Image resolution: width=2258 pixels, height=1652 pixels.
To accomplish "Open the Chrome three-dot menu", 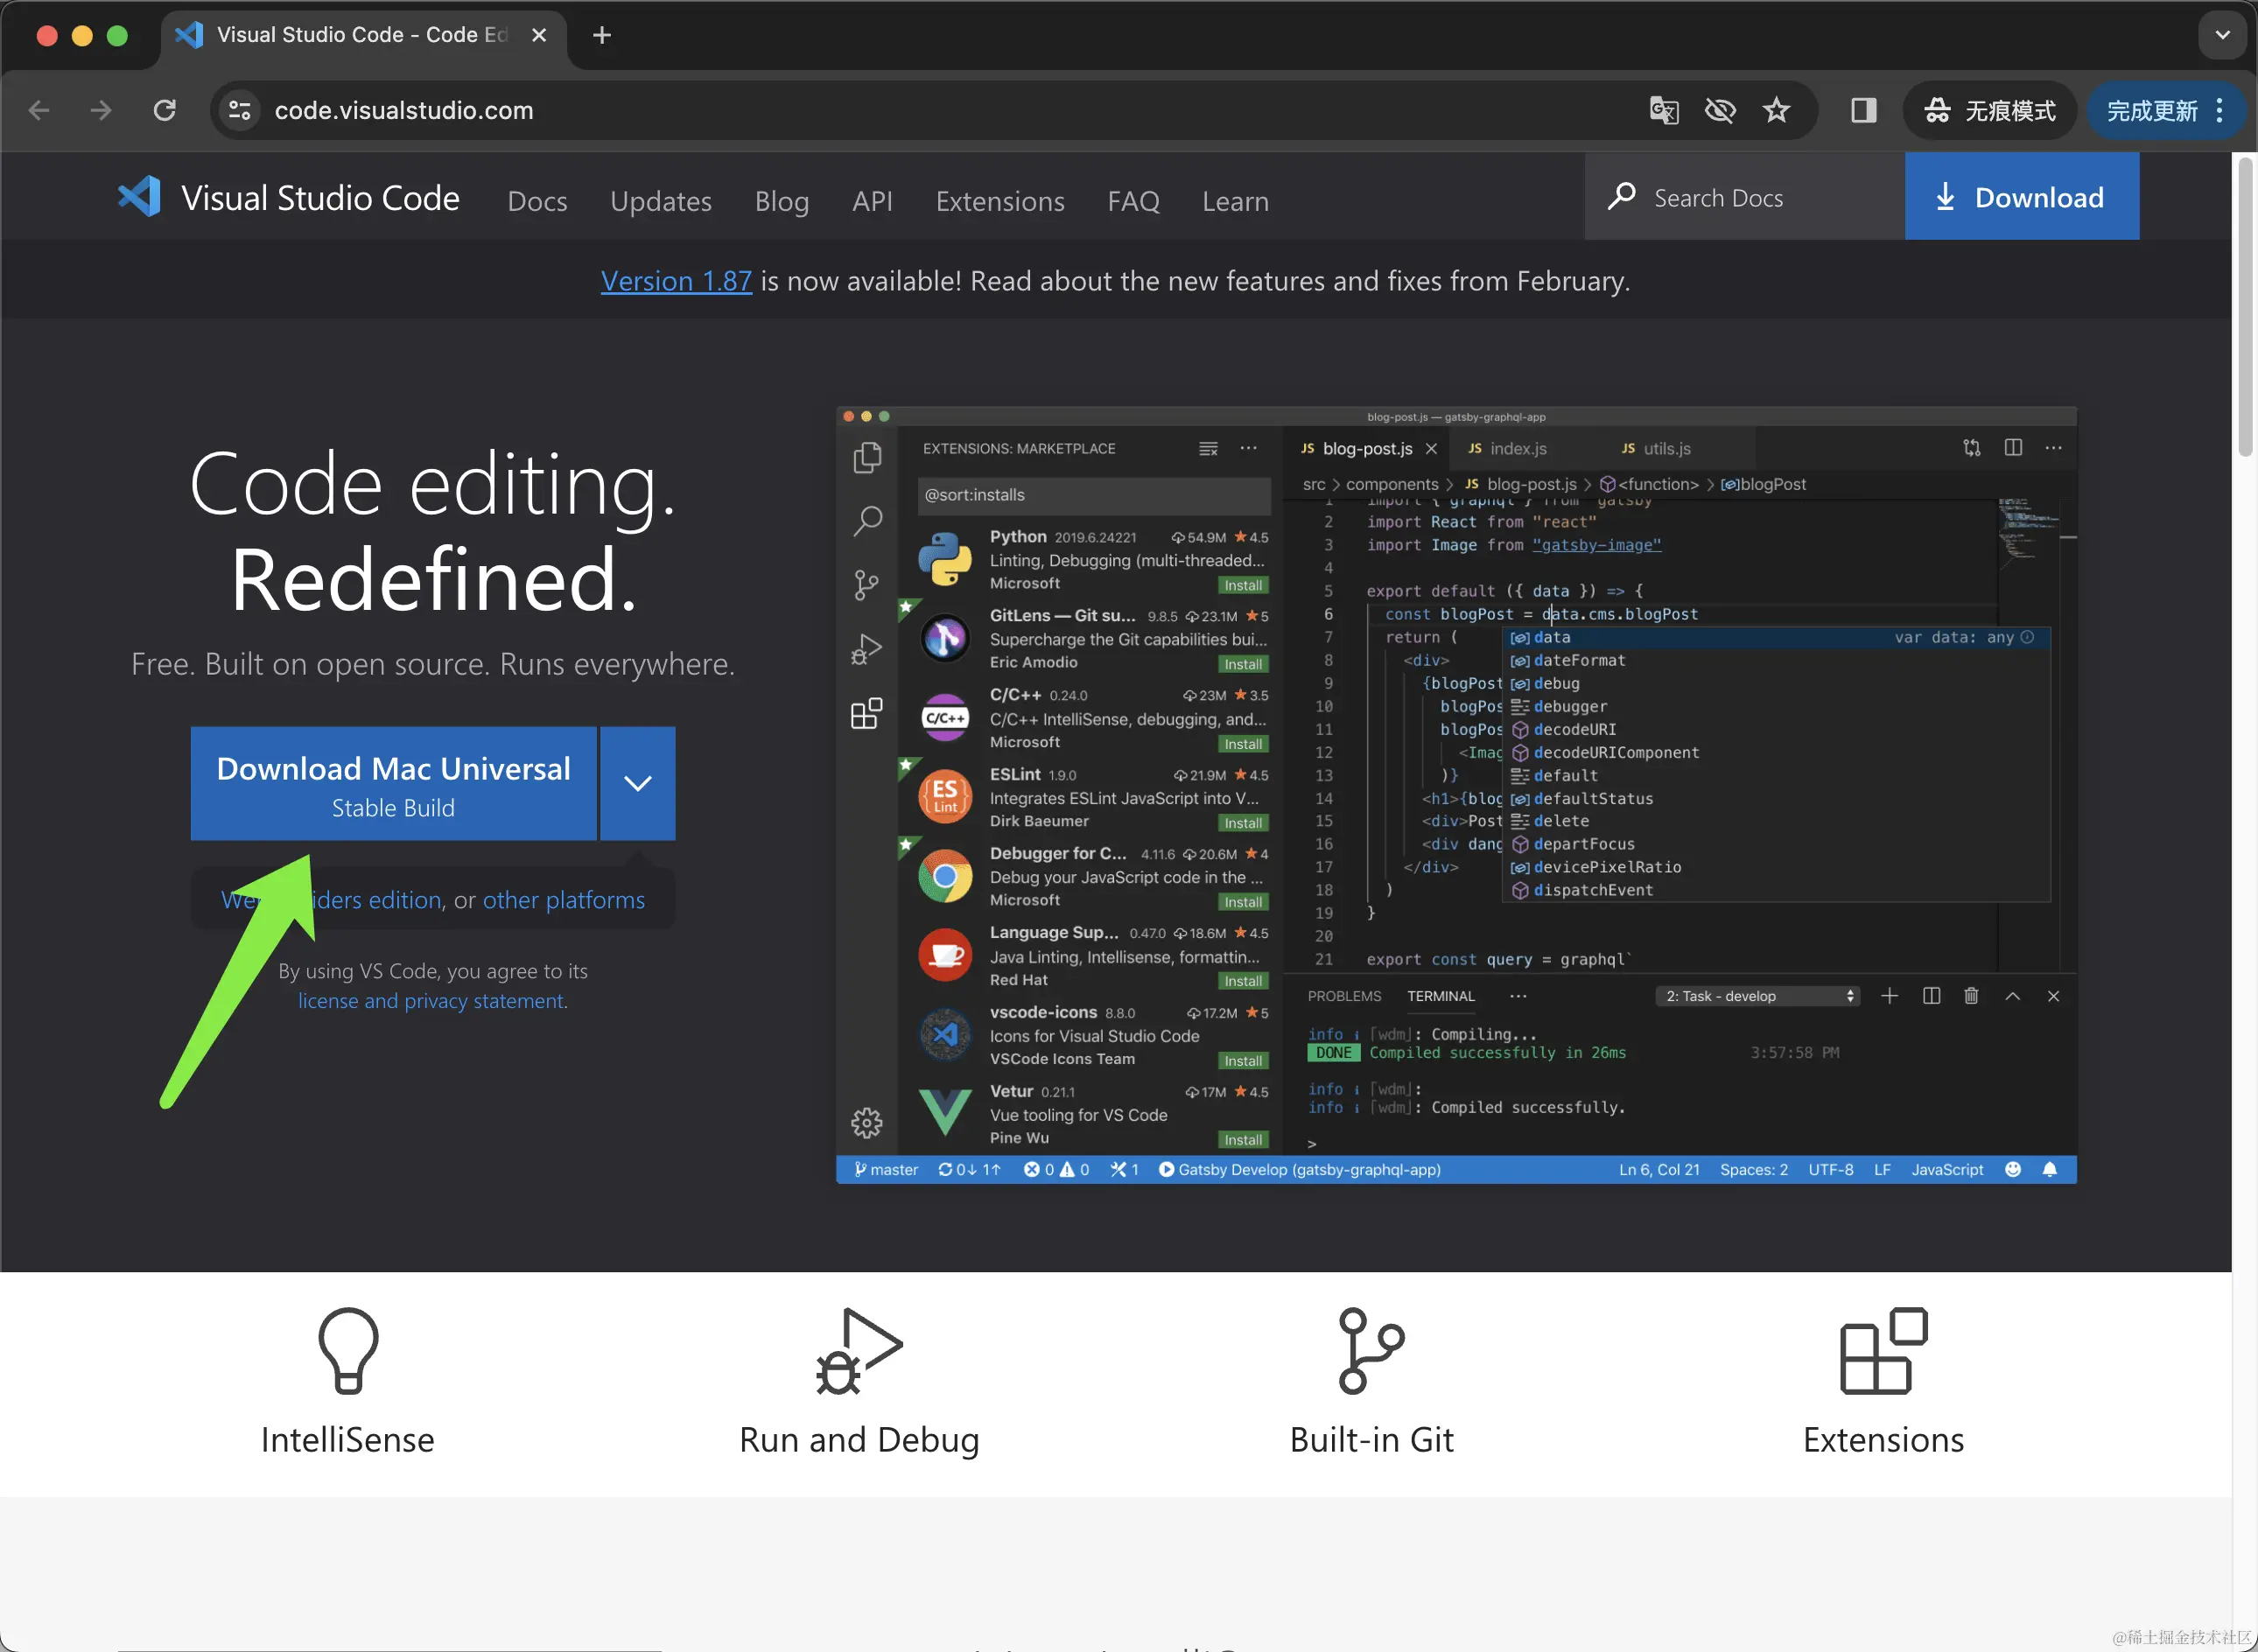I will point(2220,110).
